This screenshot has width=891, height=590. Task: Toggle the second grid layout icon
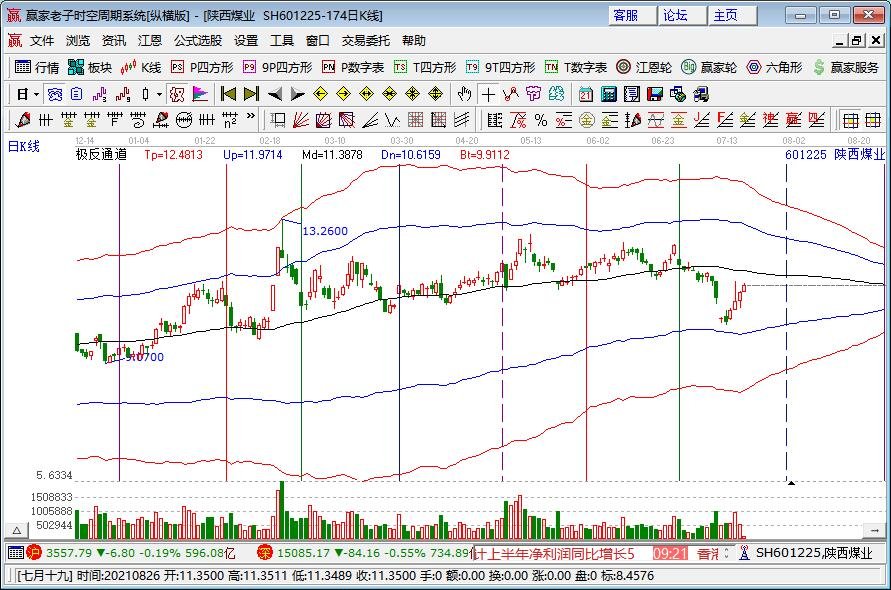873,120
